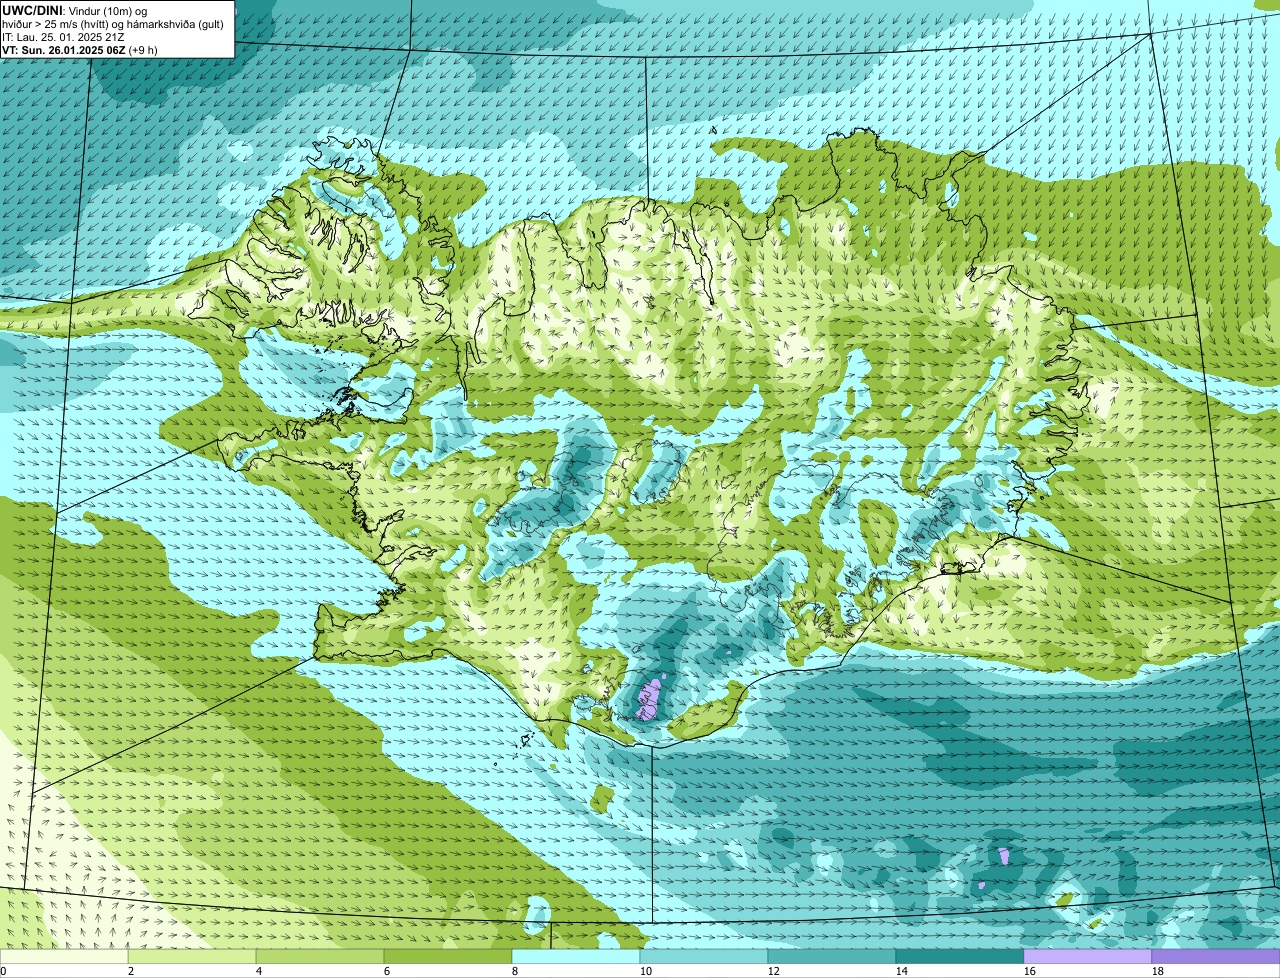Click the legend scale label '4'
The height and width of the screenshot is (978, 1280).
tap(259, 971)
